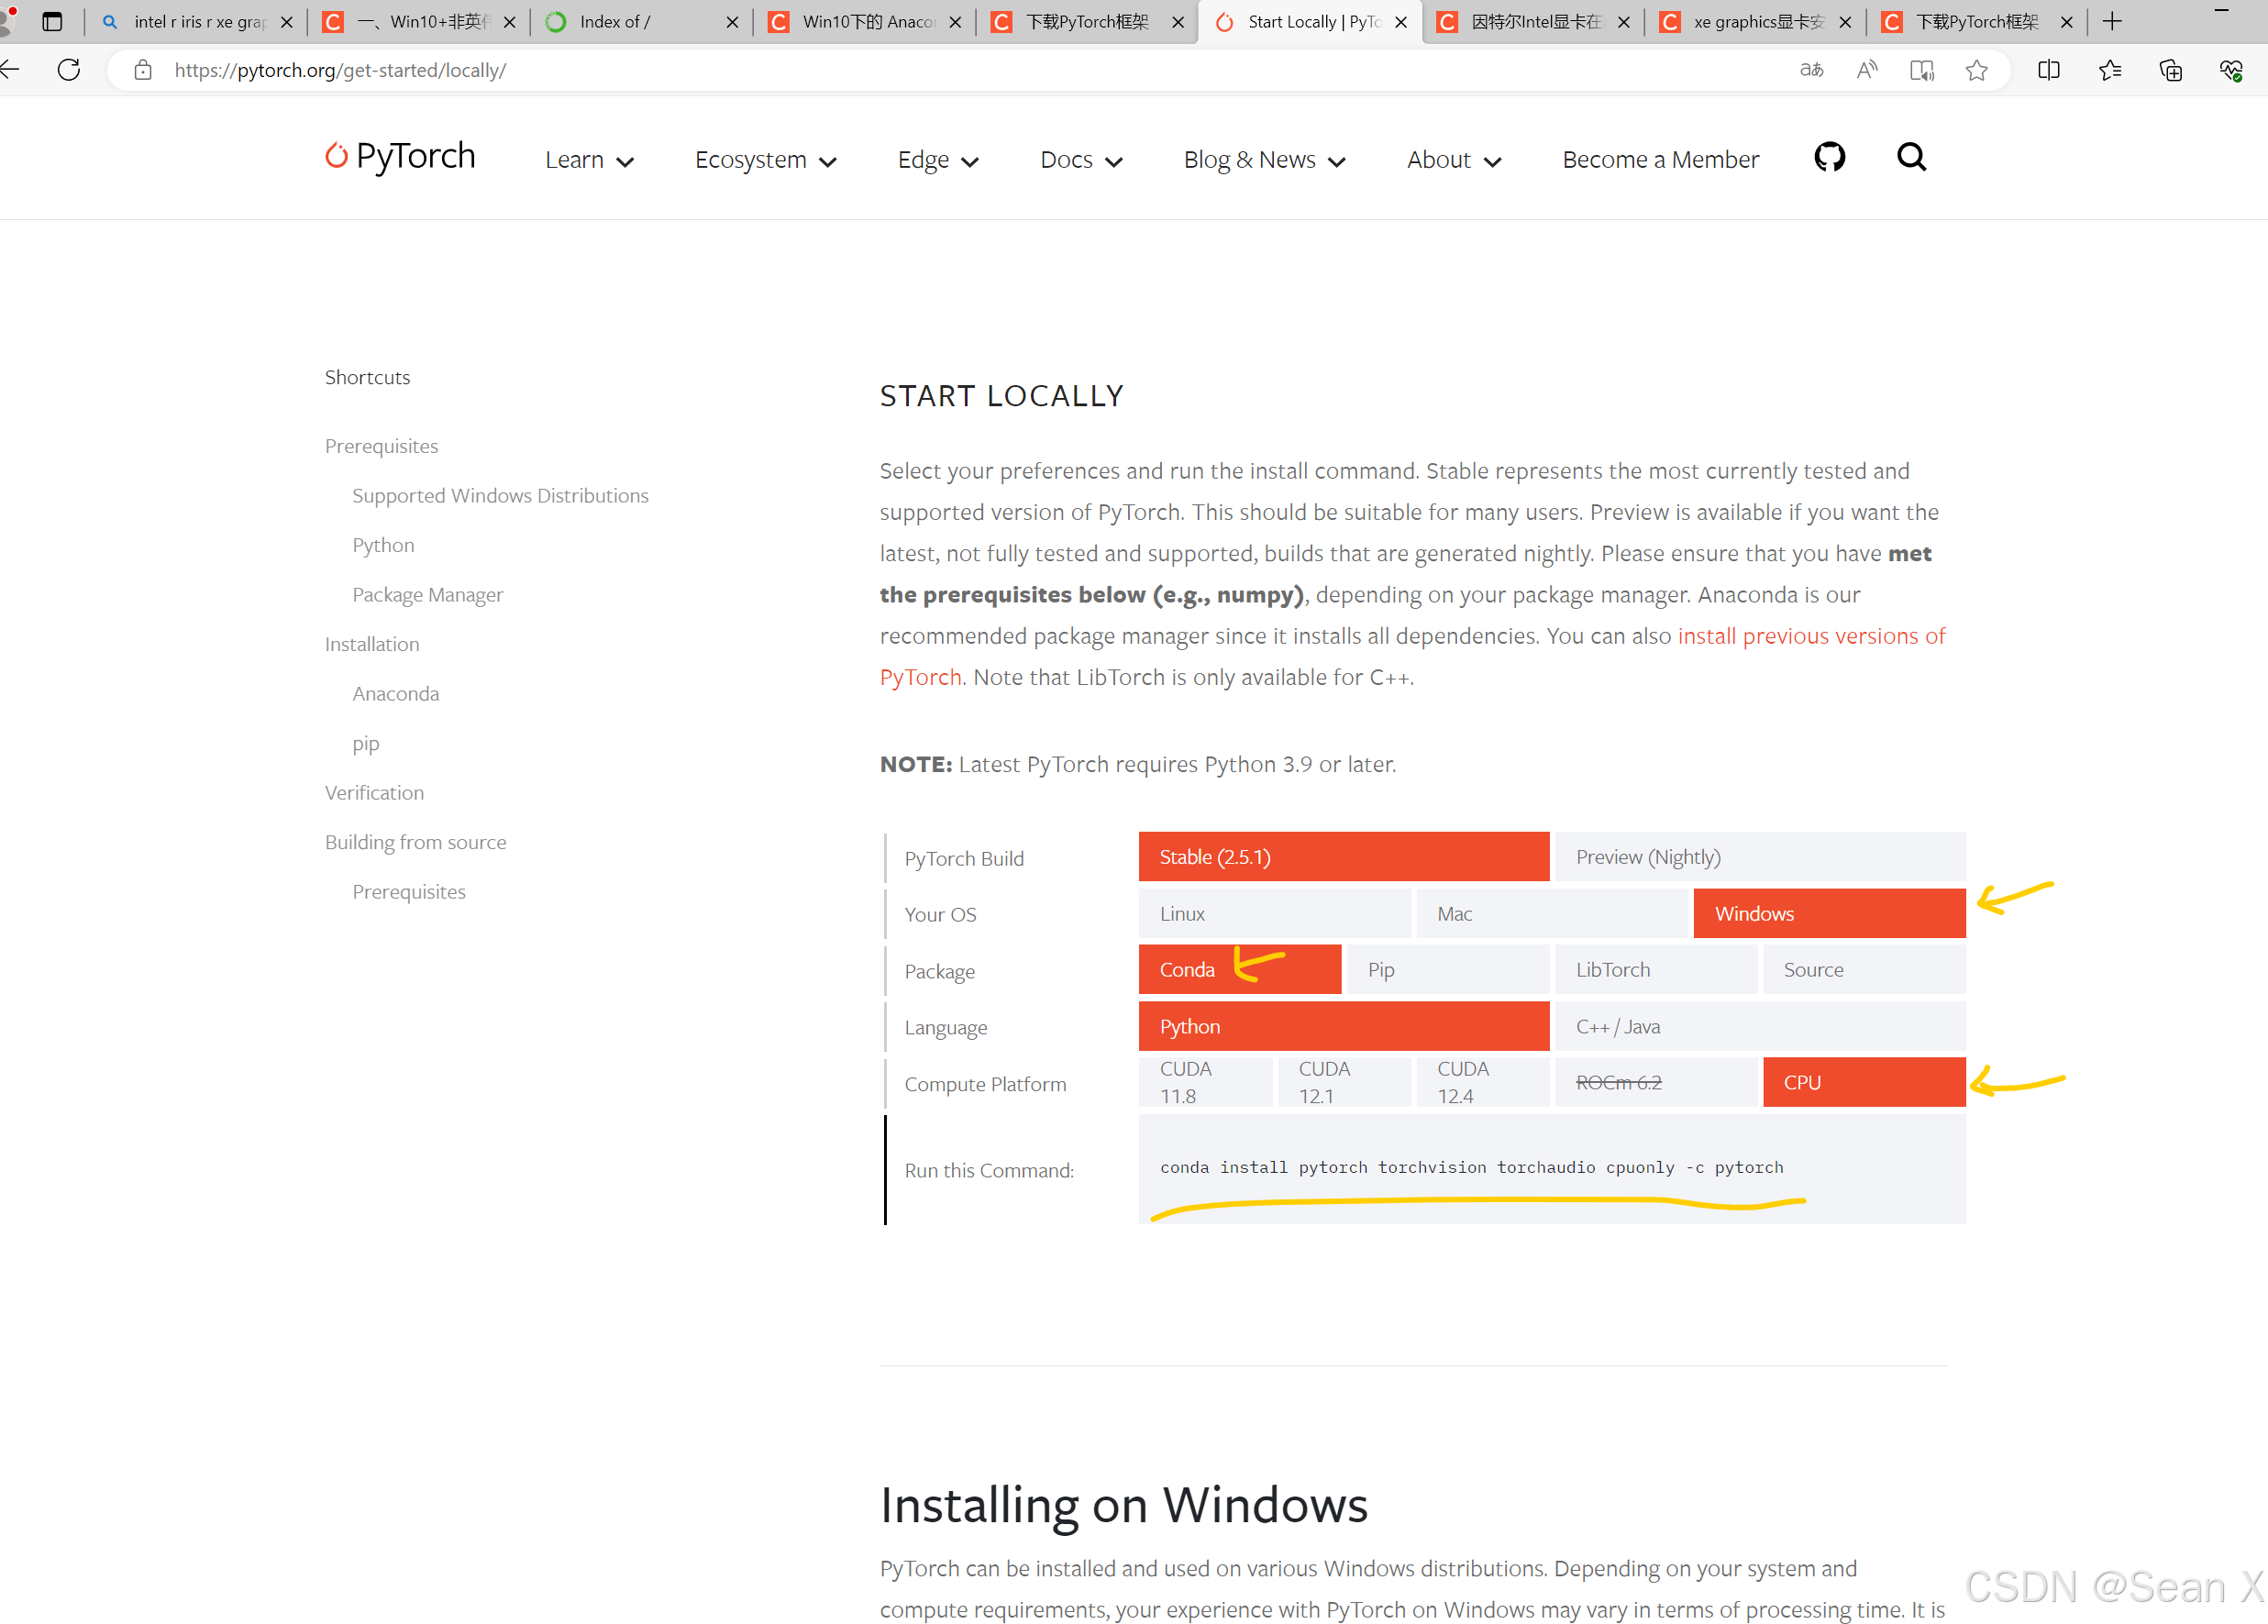Open the collections icon
The image size is (2268, 1624).
point(2170,70)
